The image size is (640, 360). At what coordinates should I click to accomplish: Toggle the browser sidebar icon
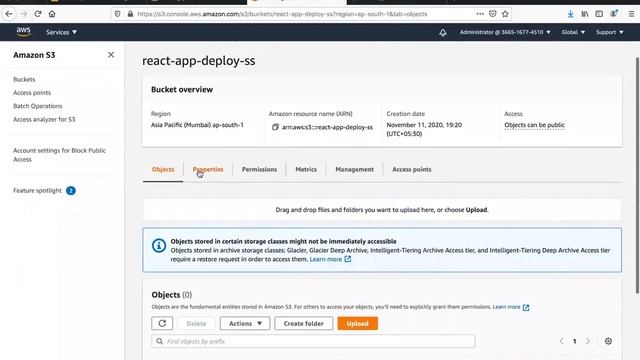[599, 14]
